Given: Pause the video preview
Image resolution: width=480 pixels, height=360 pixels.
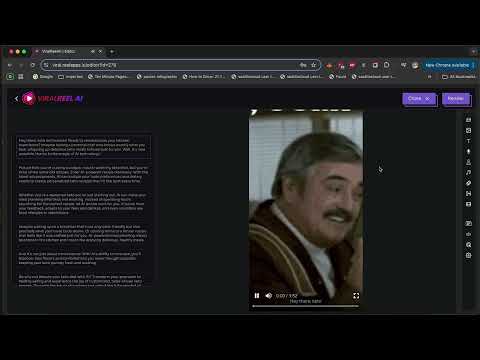Looking at the screenshot, I should point(257,295).
